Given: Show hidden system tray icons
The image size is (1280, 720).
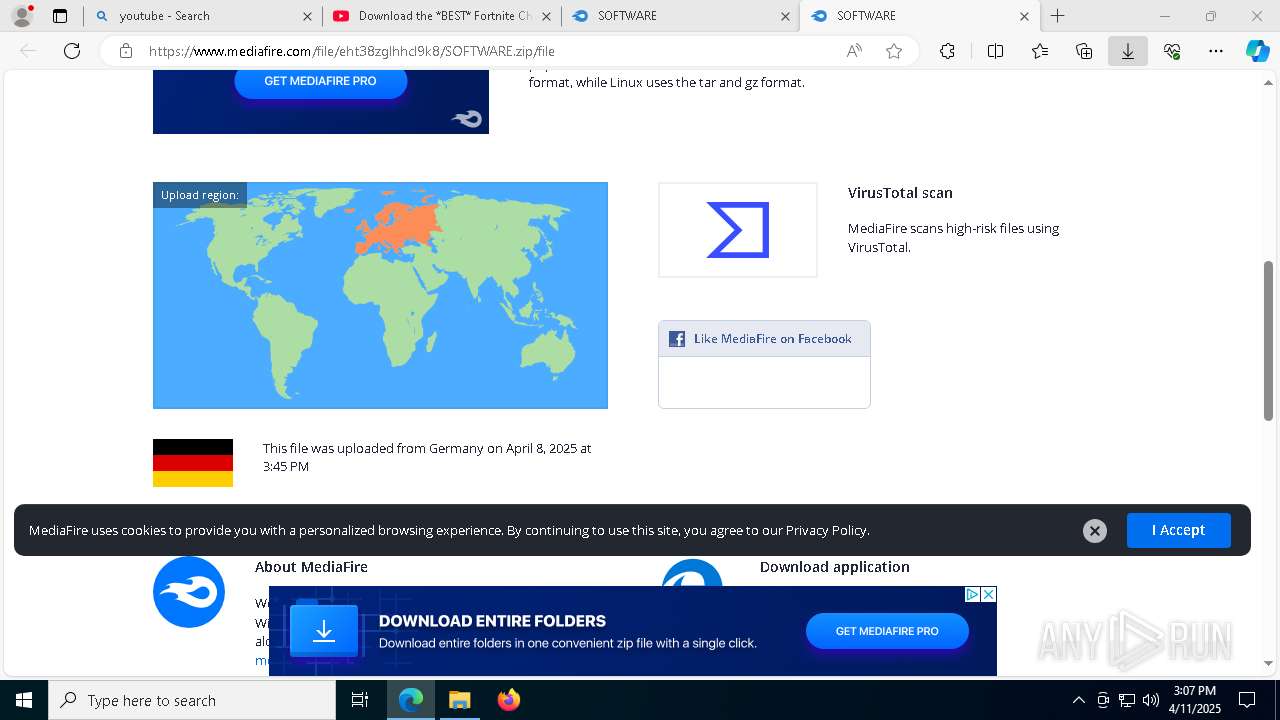Looking at the screenshot, I should click(1078, 700).
